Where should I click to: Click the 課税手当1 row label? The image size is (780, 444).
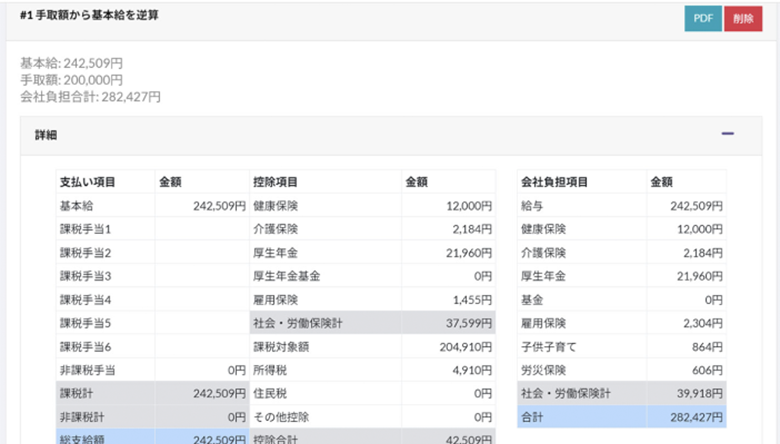coord(86,229)
